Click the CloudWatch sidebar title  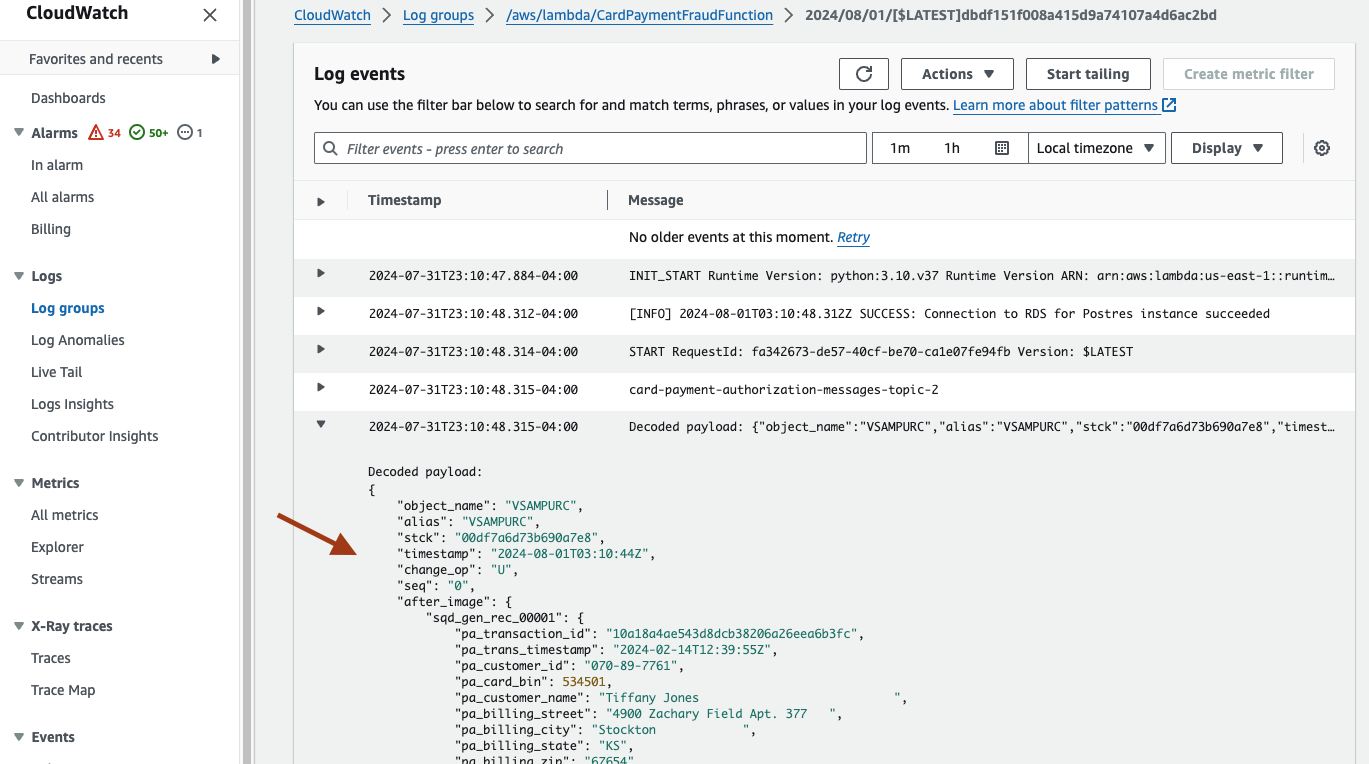click(77, 14)
